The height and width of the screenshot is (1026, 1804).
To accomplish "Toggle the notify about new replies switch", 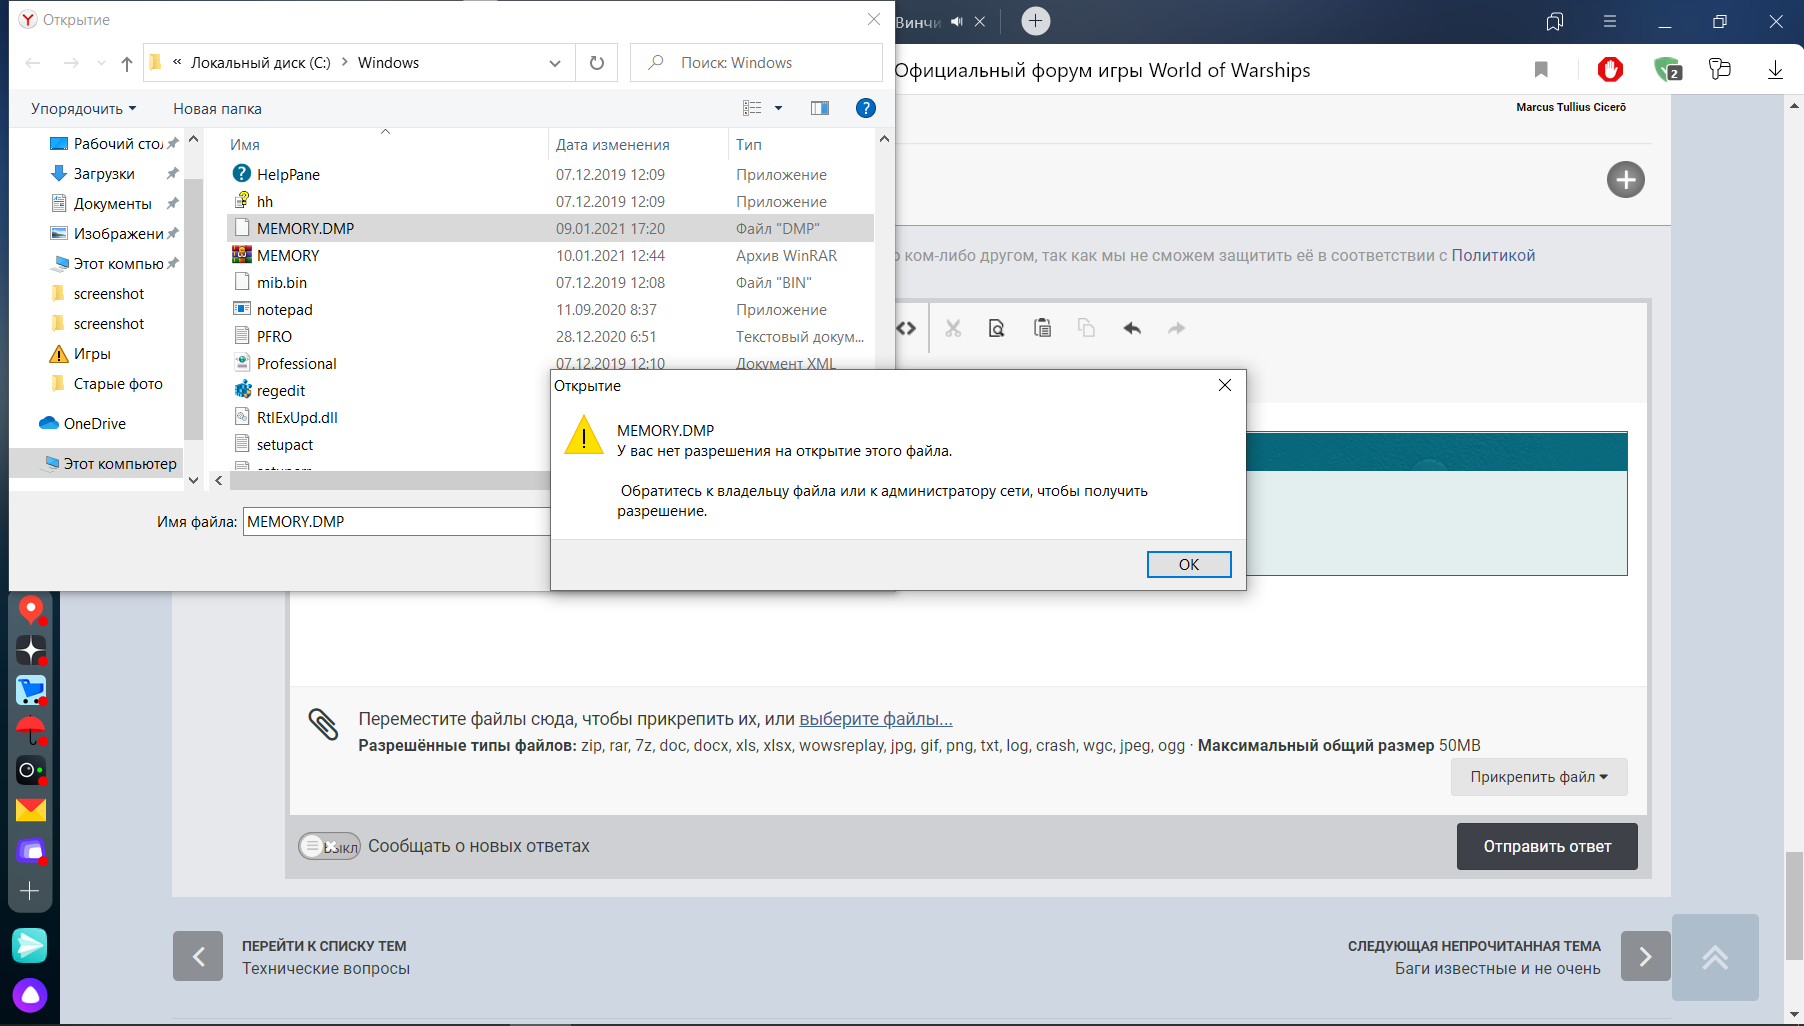I will (329, 846).
